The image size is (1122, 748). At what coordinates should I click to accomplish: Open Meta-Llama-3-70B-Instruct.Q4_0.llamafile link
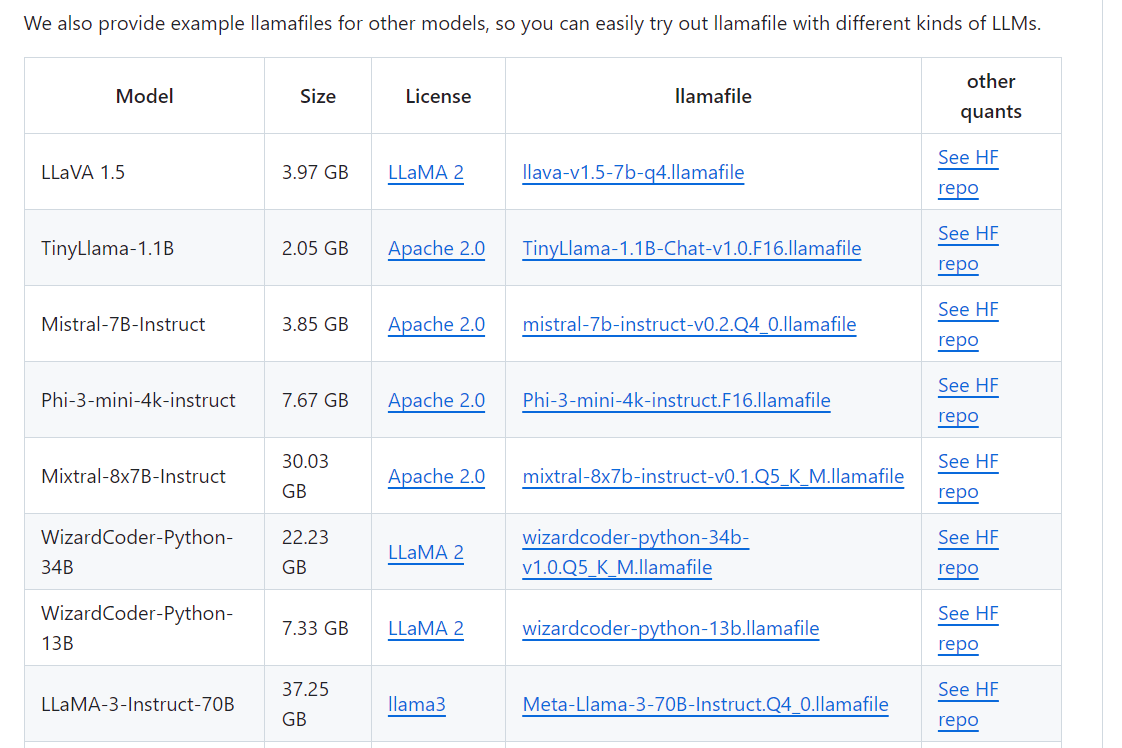click(x=705, y=704)
